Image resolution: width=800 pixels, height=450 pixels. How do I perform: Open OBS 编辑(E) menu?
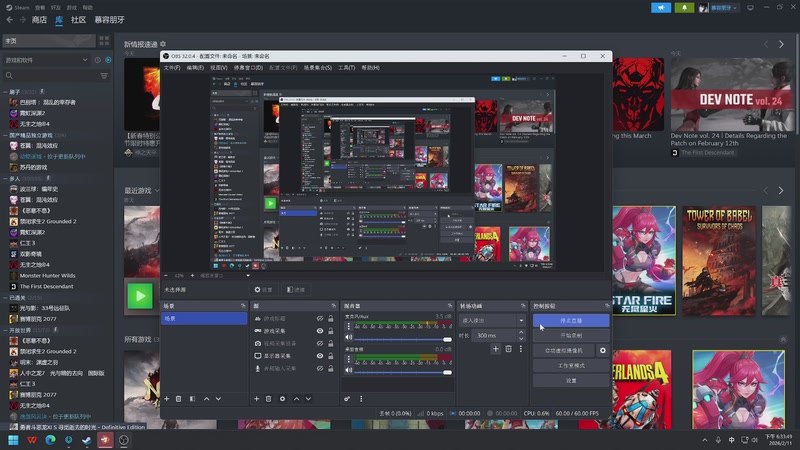point(195,67)
